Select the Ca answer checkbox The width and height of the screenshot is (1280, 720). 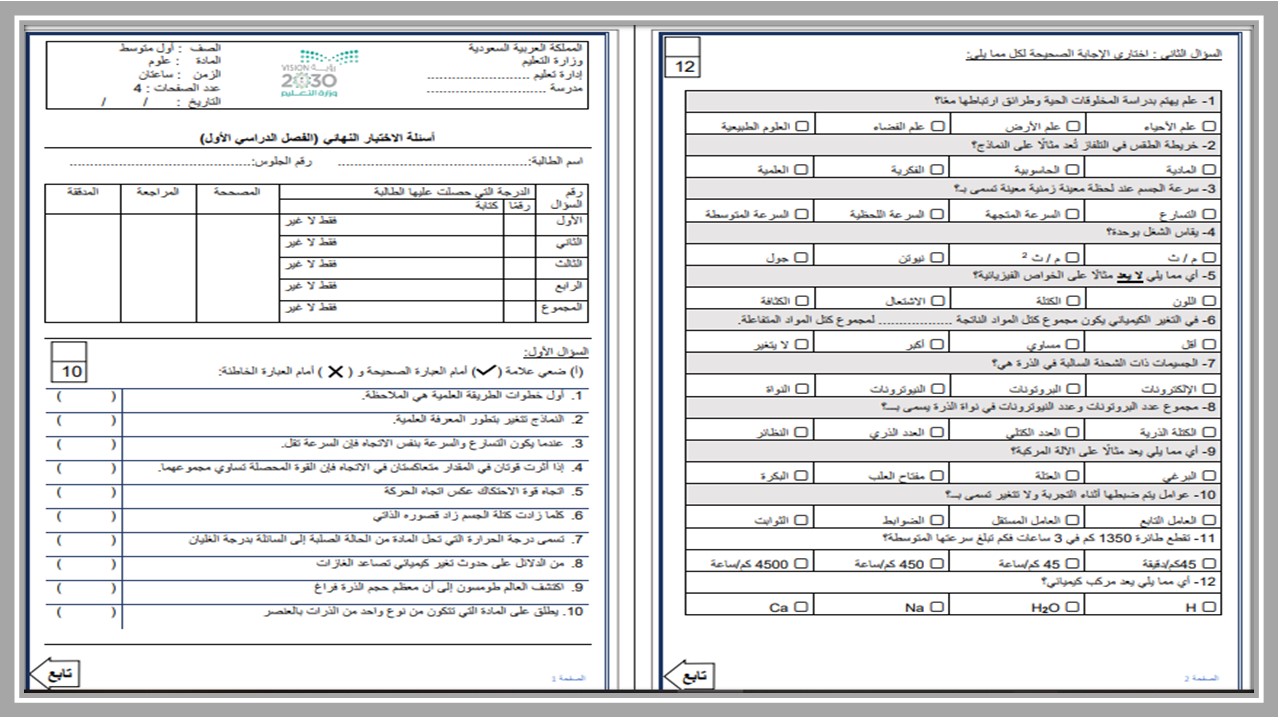coord(802,607)
